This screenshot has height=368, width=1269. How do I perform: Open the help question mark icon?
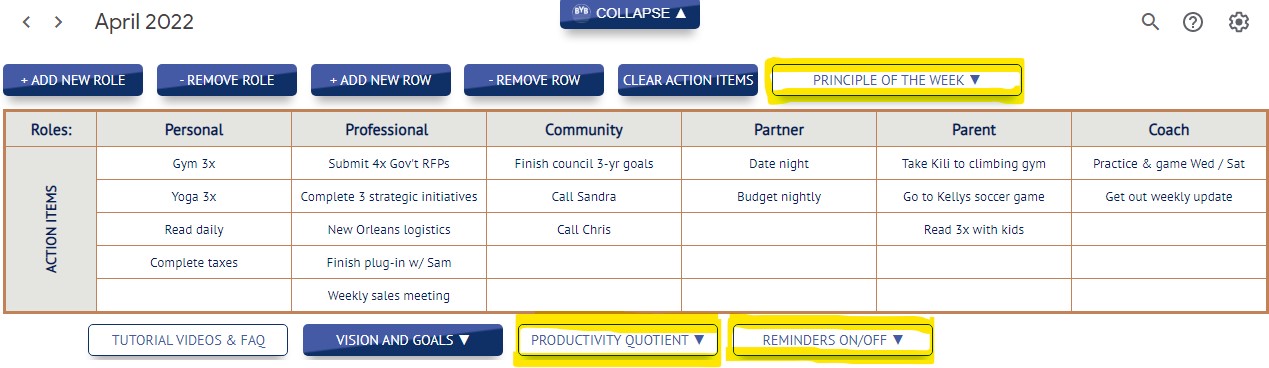click(1193, 22)
